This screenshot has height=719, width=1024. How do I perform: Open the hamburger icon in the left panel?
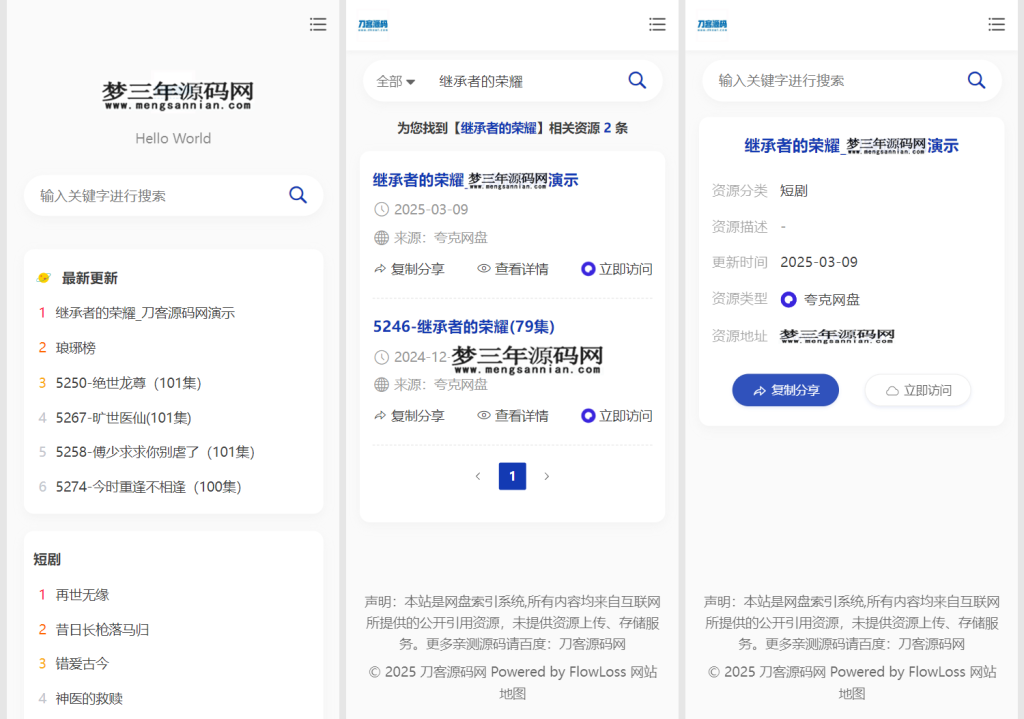point(318,25)
